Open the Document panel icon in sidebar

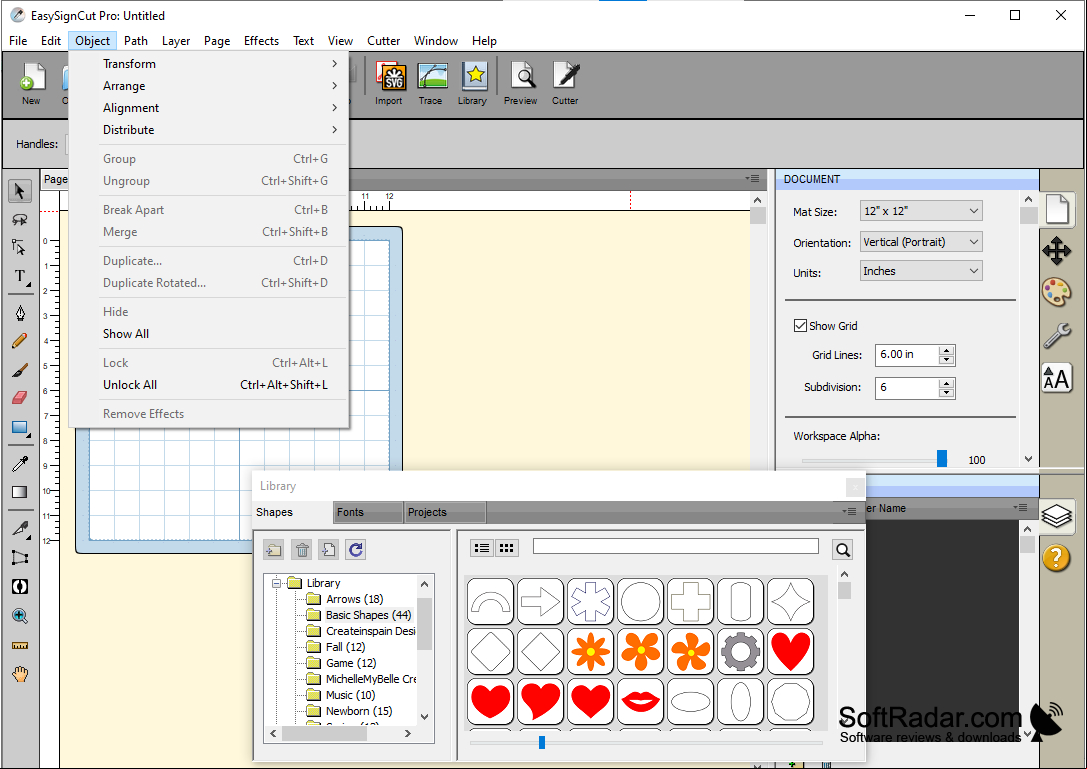click(x=1057, y=209)
